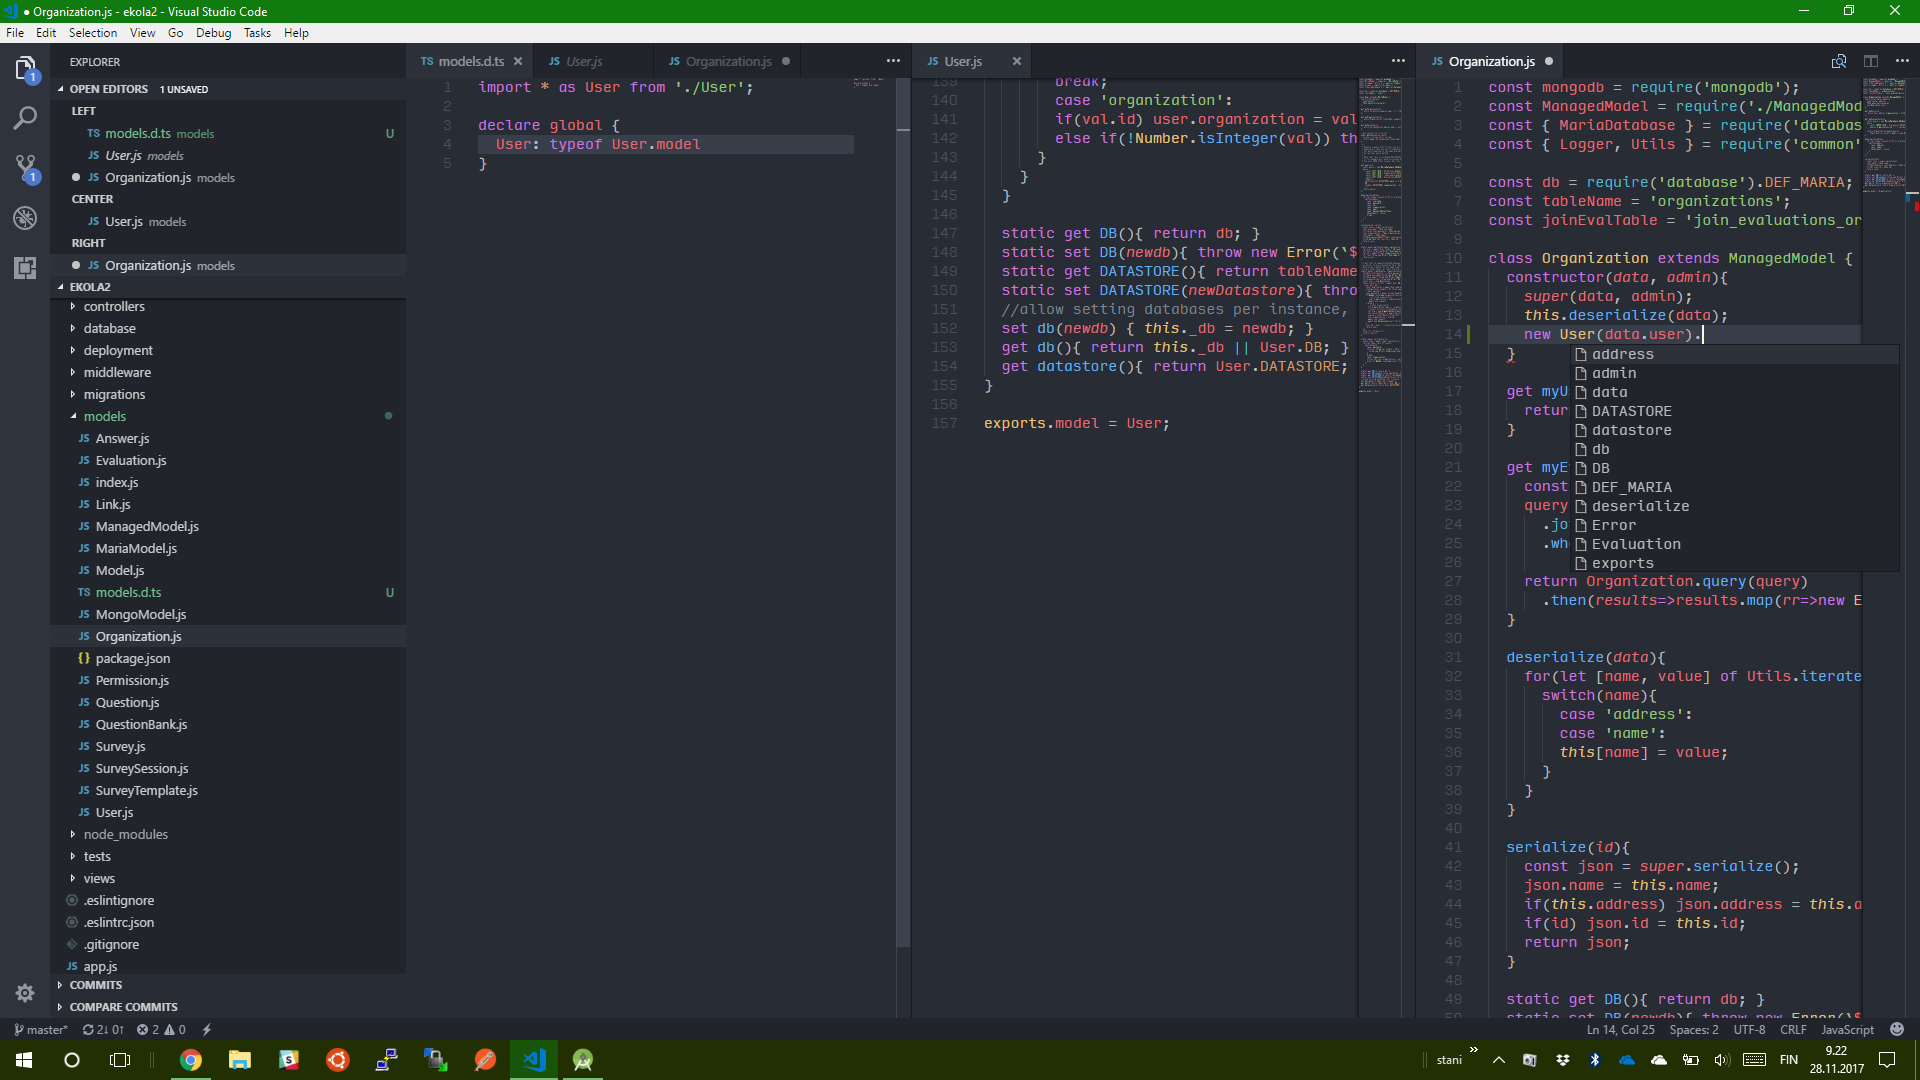1920x1080 pixels.
Task: Open the Manage settings gear
Action: pyautogui.click(x=24, y=993)
